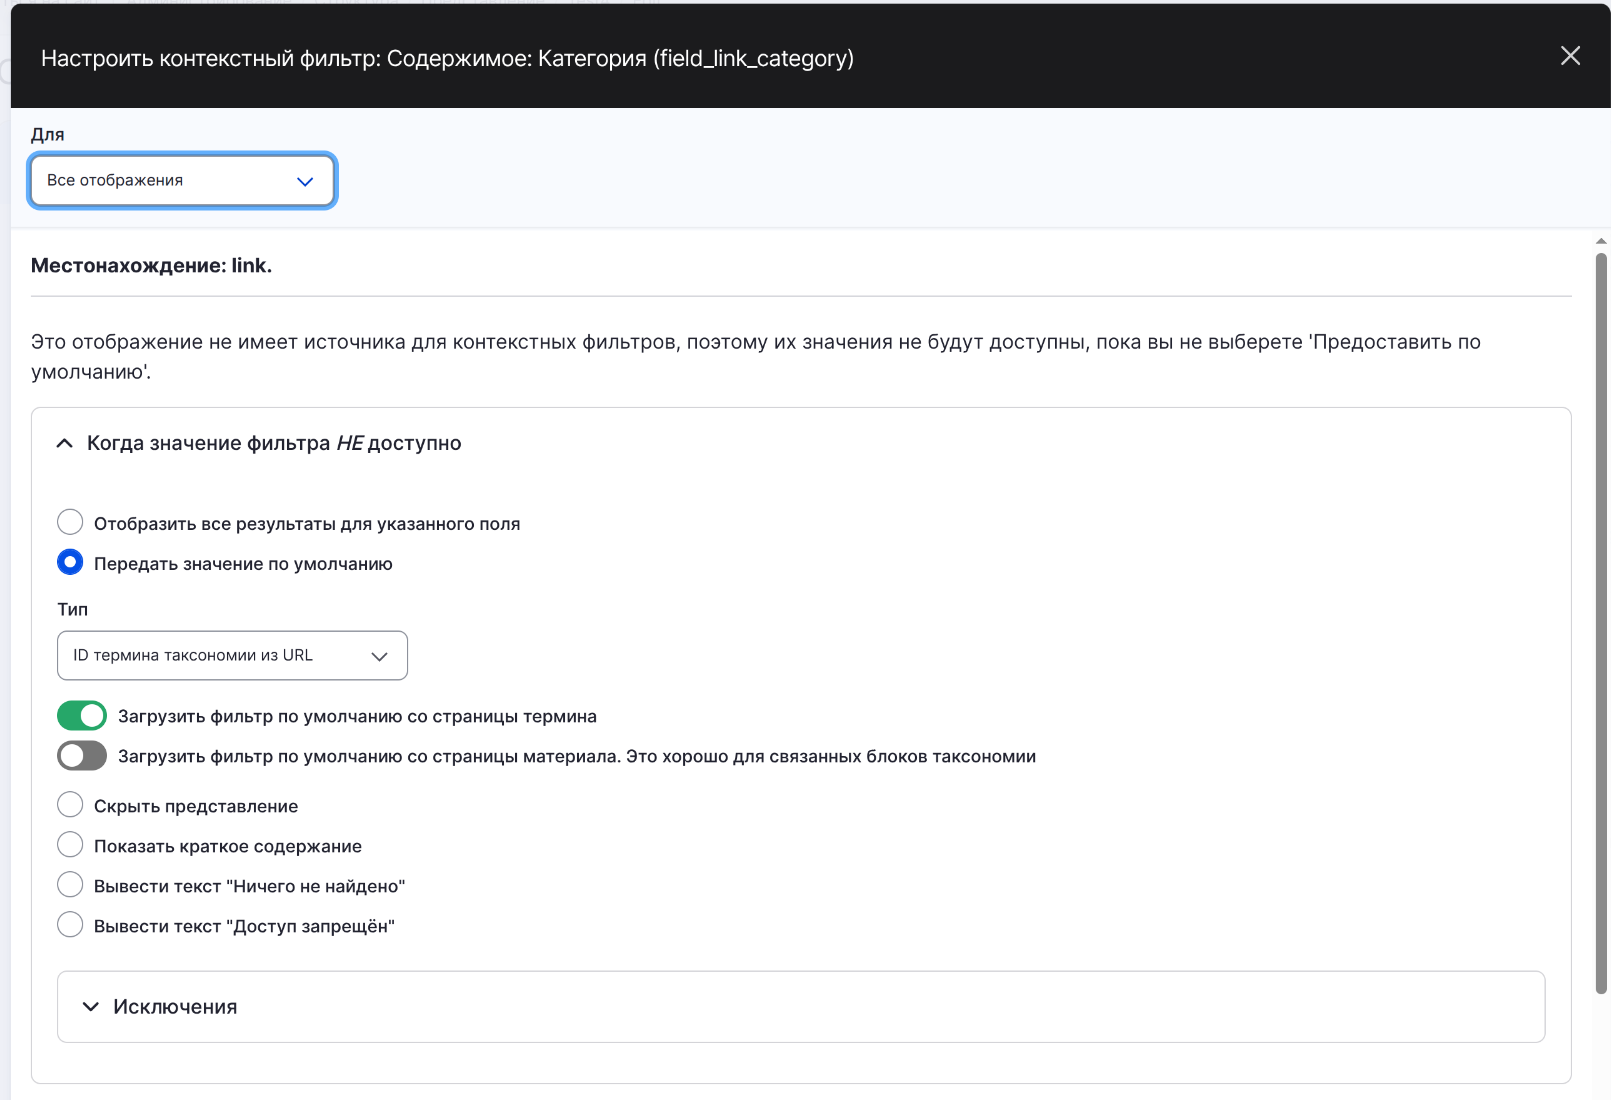Select 'Передать значение по умолчанию' radio
The width and height of the screenshot is (1611, 1100).
[70, 562]
